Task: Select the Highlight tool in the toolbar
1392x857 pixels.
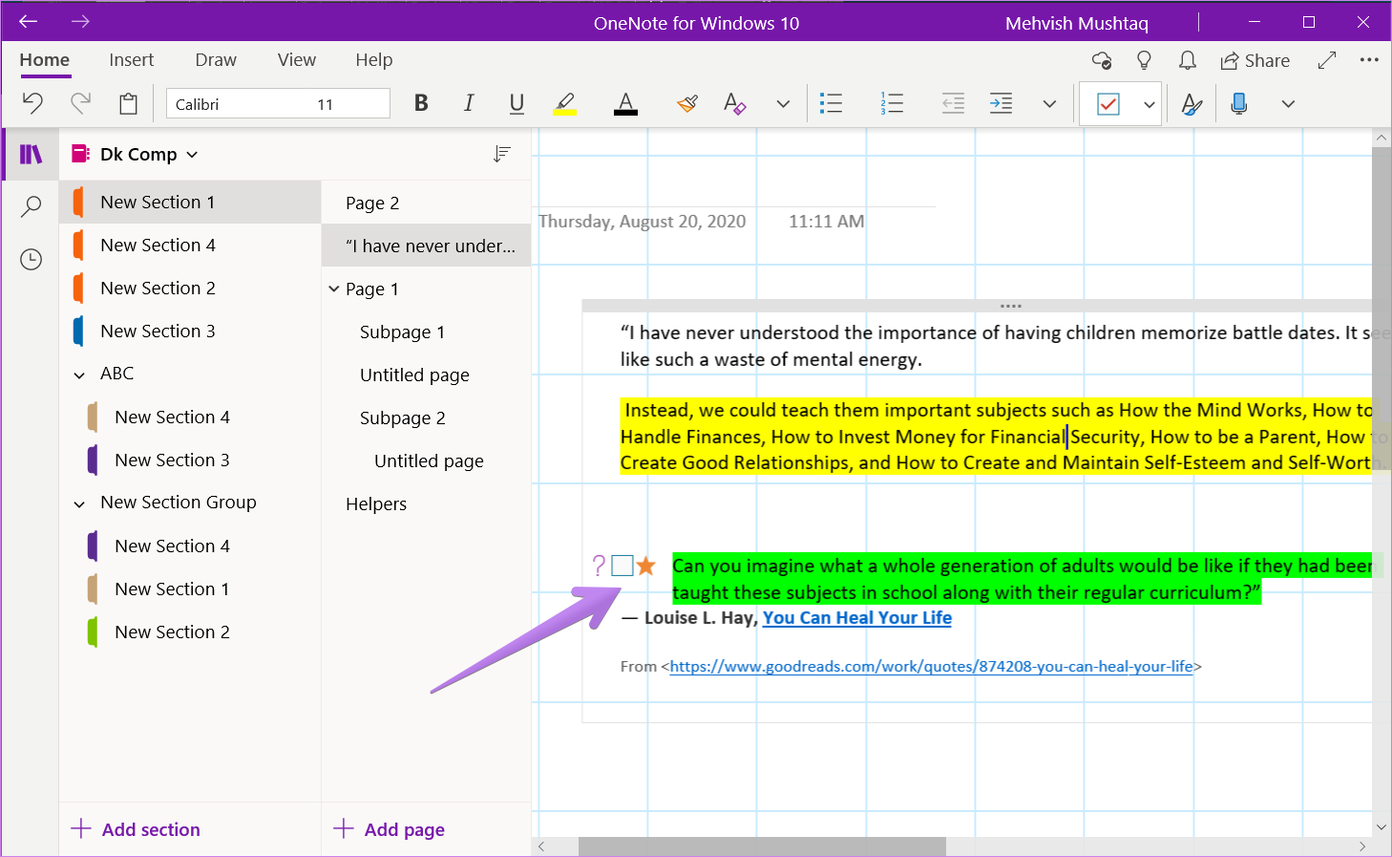Action: point(565,103)
